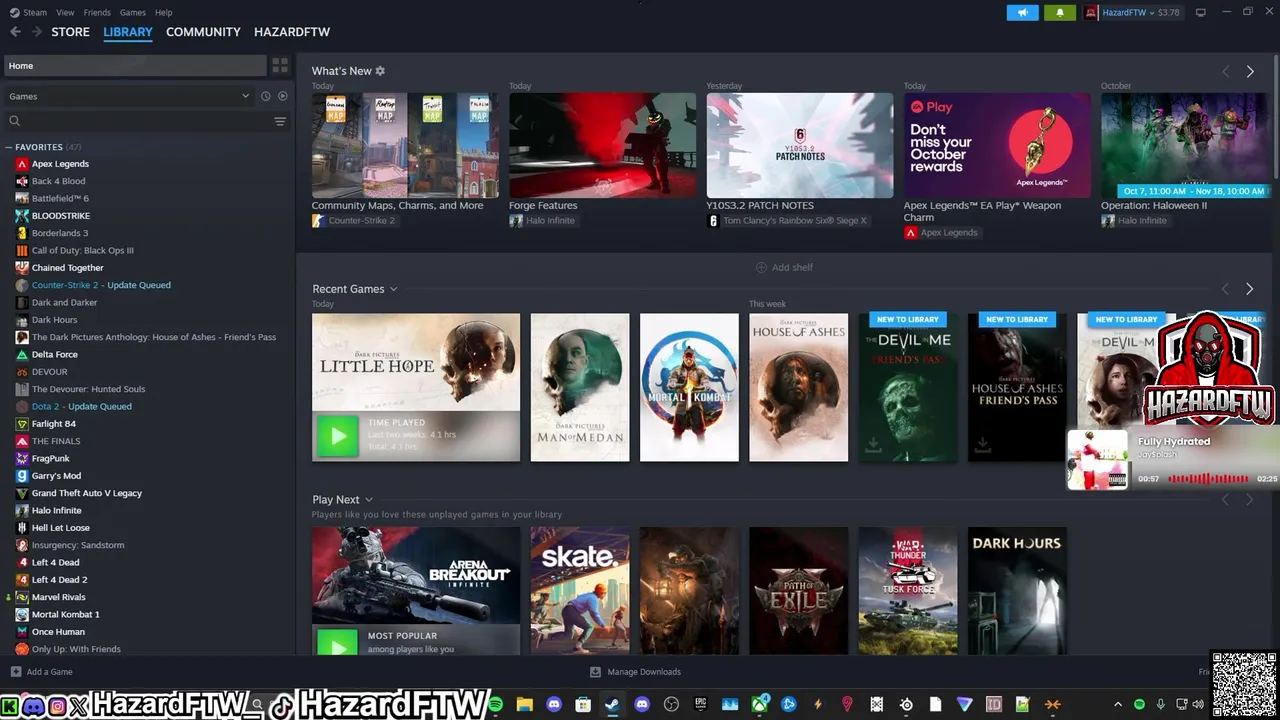The width and height of the screenshot is (1280, 720).
Task: Open the Games menu
Action: click(133, 12)
